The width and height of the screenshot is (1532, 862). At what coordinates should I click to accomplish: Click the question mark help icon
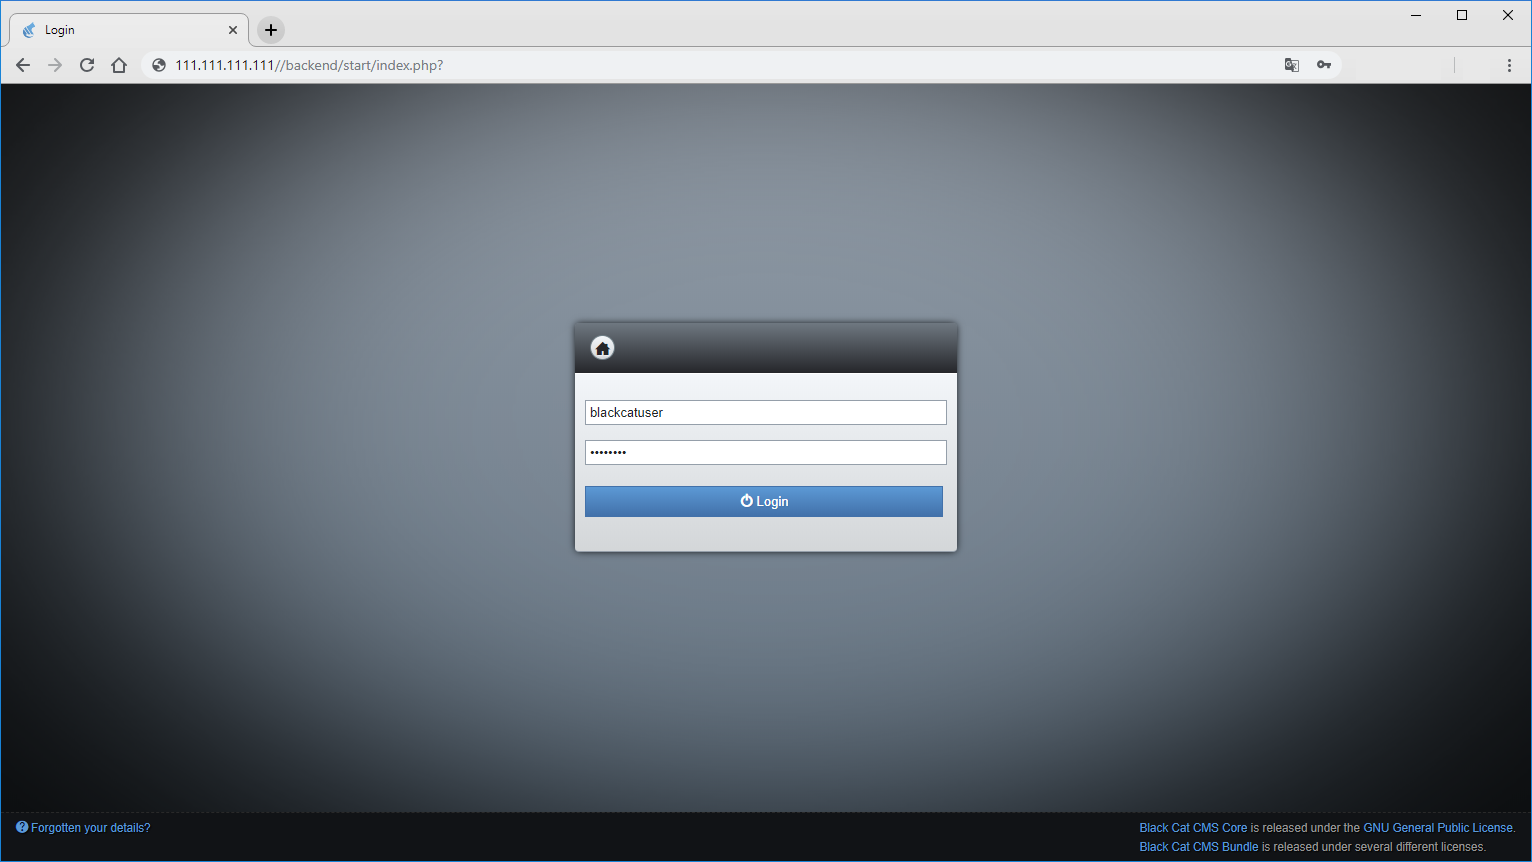(22, 827)
